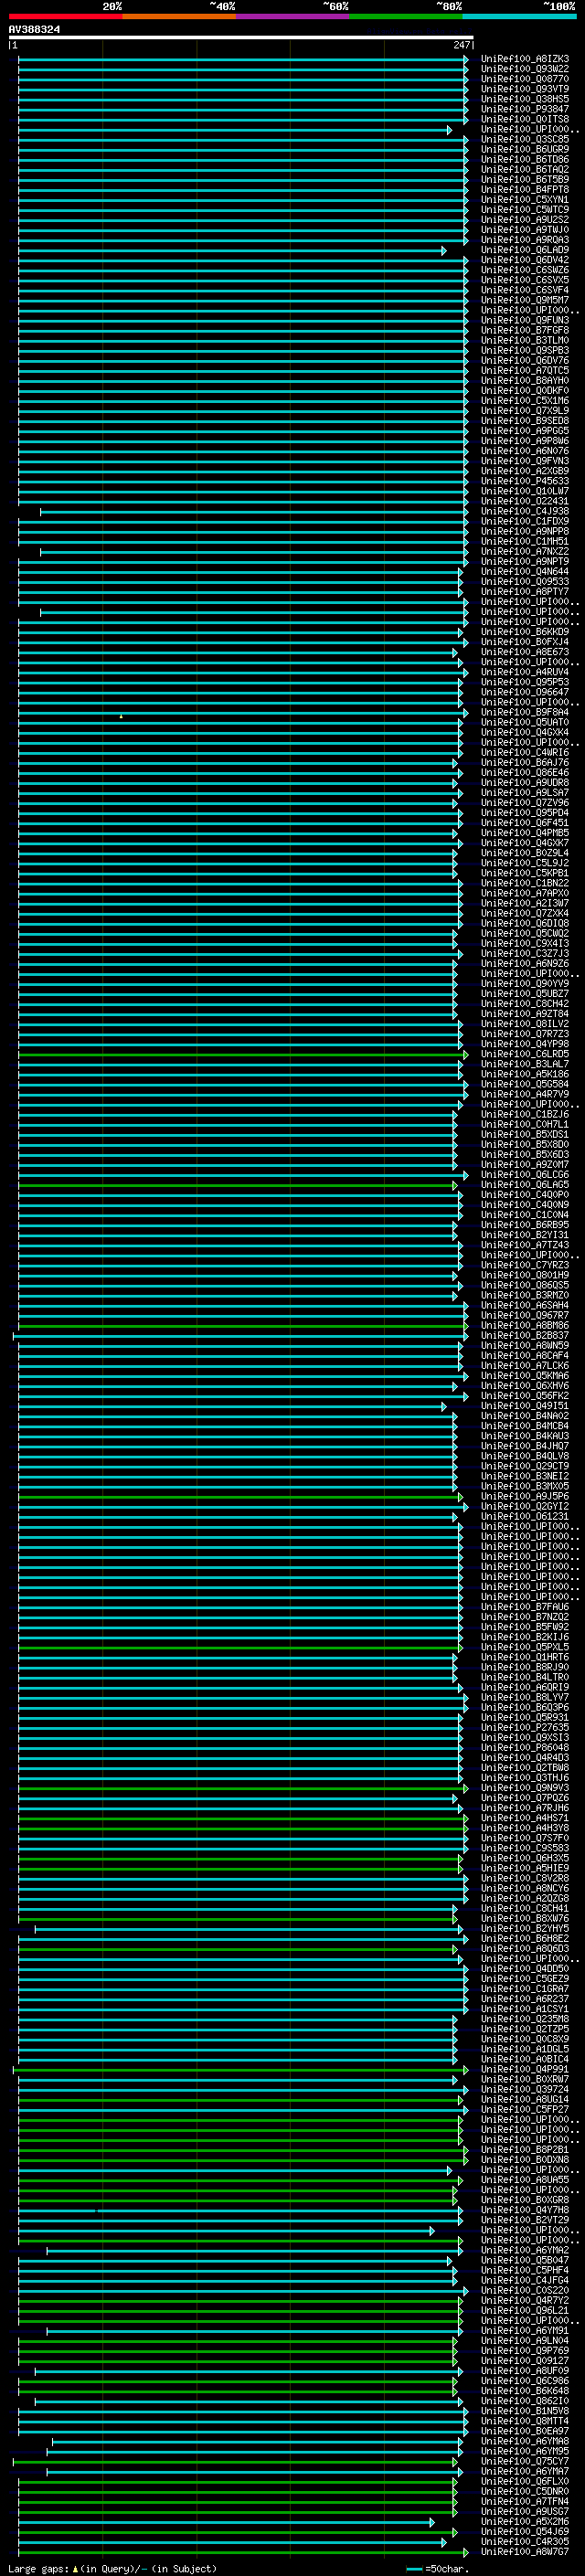Click UniRef100_B7FGF8 label
Viewport: 585px width, 2576px height.
pyautogui.click(x=524, y=330)
